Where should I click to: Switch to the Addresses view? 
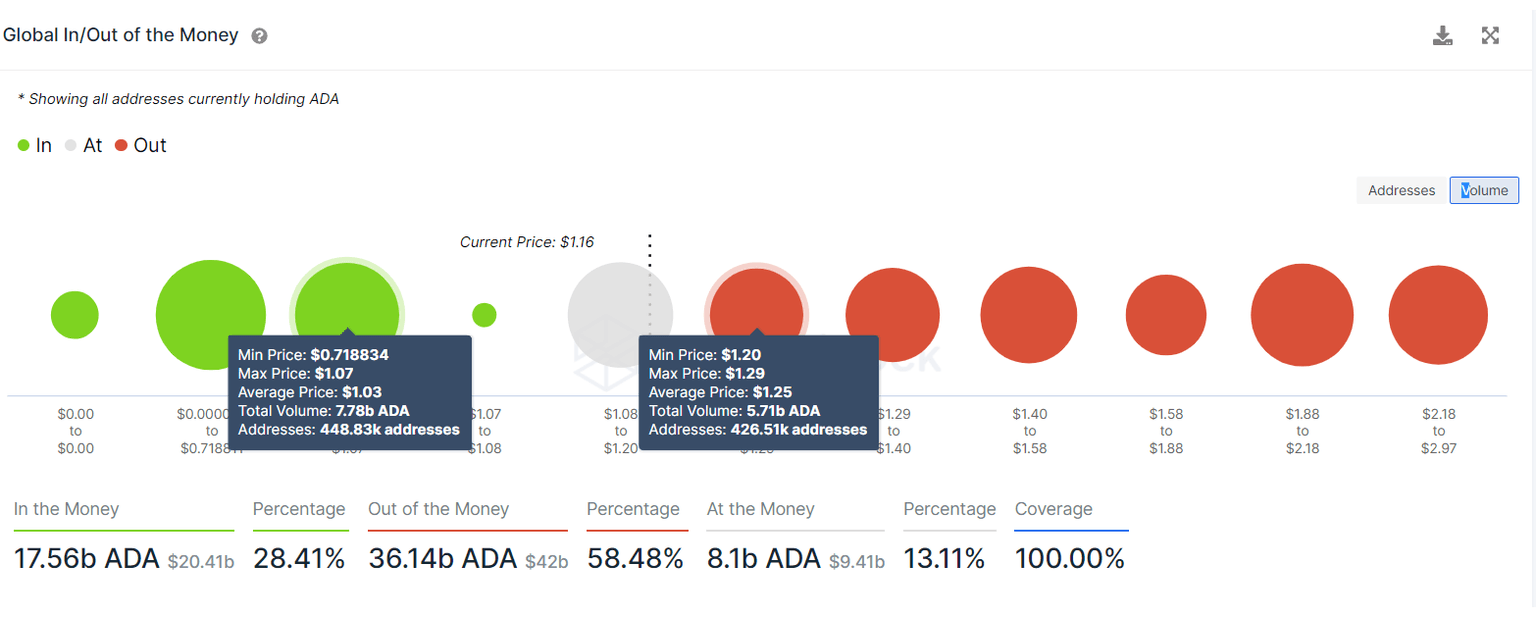pyautogui.click(x=1401, y=190)
